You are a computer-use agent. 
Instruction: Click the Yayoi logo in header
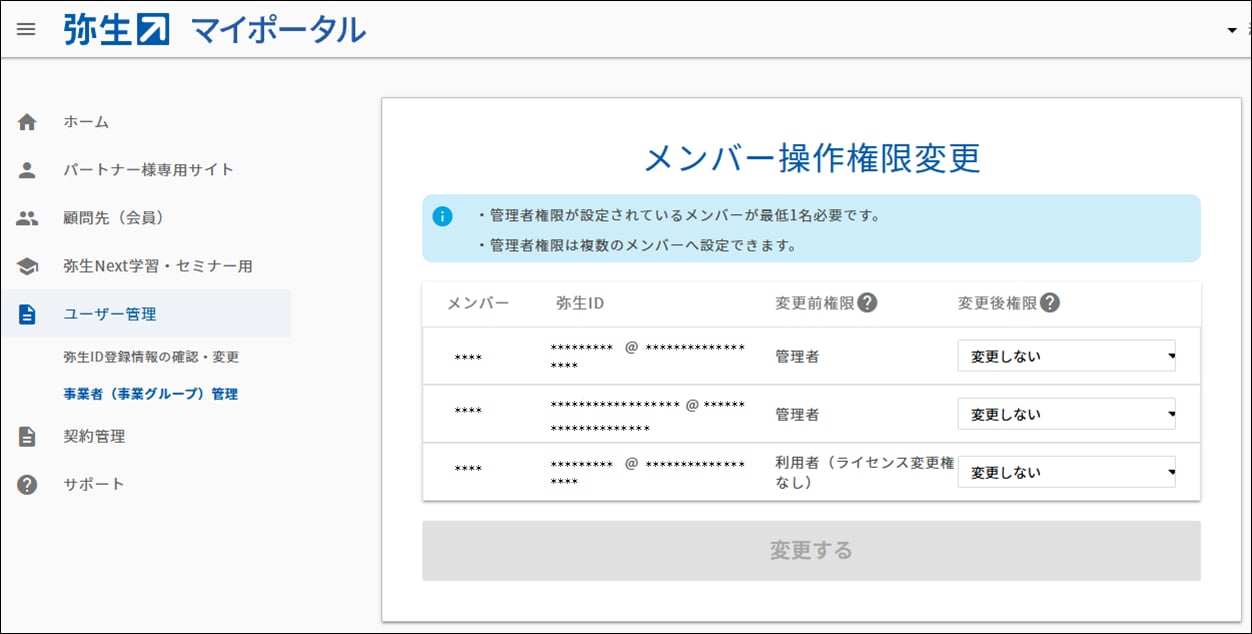(x=116, y=29)
